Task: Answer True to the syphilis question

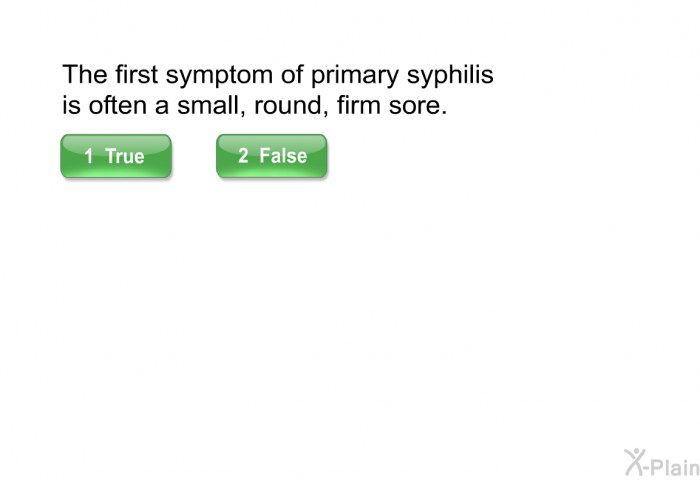Action: (x=116, y=156)
